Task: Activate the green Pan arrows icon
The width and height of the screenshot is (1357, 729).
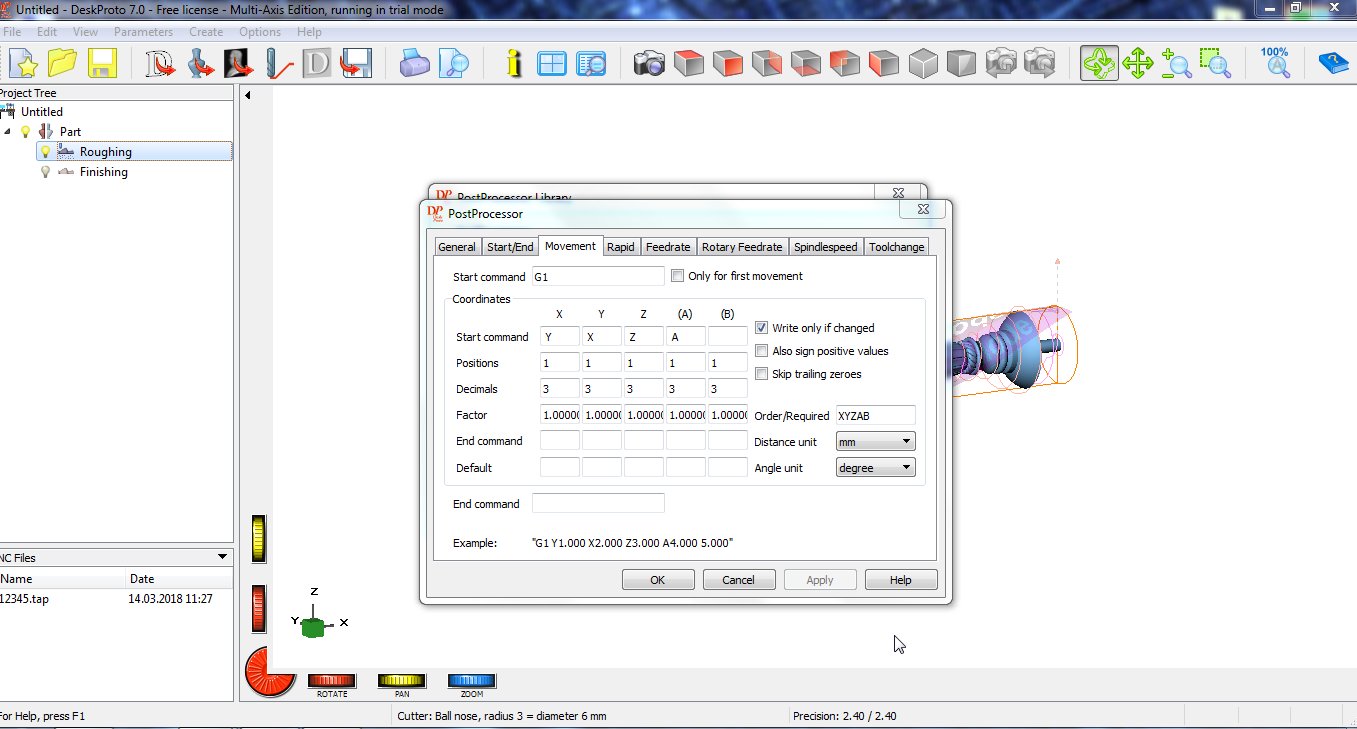Action: tap(1138, 64)
